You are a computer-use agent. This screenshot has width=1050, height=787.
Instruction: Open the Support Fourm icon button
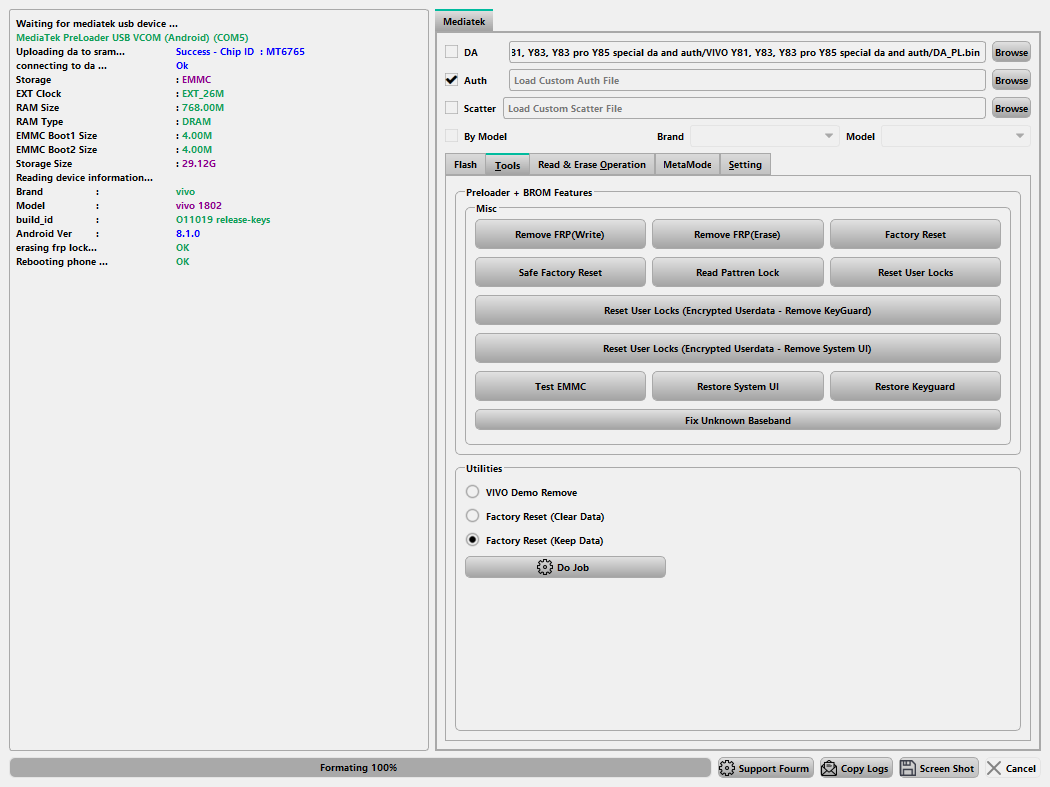[x=728, y=768]
